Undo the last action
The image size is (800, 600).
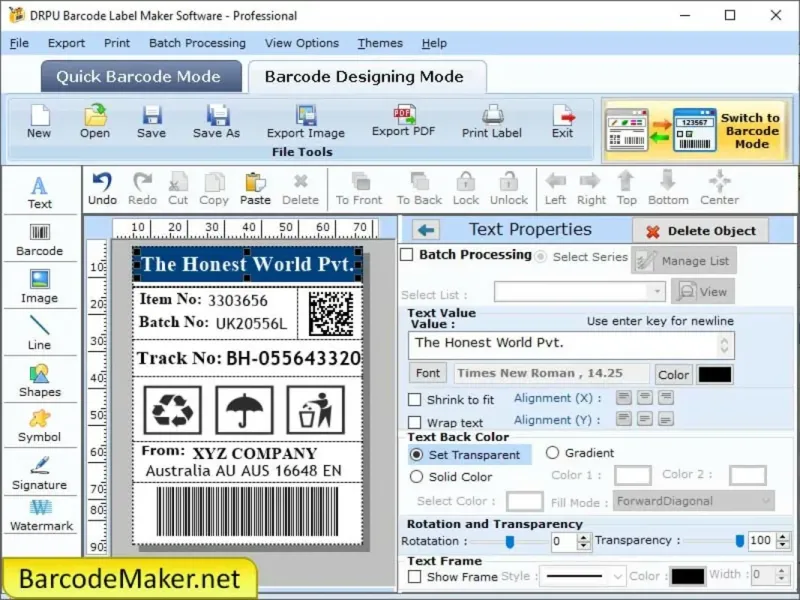tap(102, 189)
